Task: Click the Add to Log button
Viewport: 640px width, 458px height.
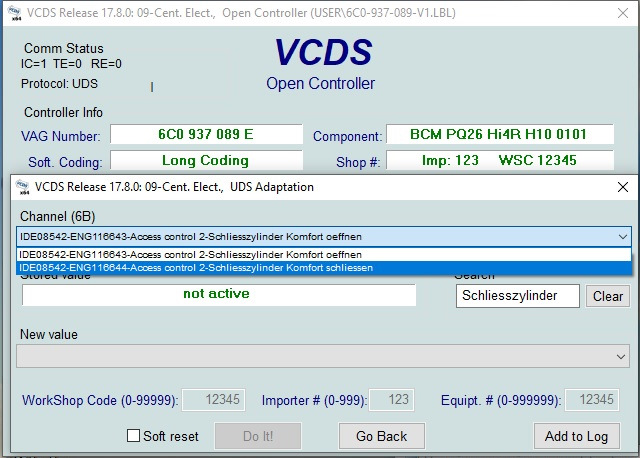Action: pyautogui.click(x=576, y=436)
